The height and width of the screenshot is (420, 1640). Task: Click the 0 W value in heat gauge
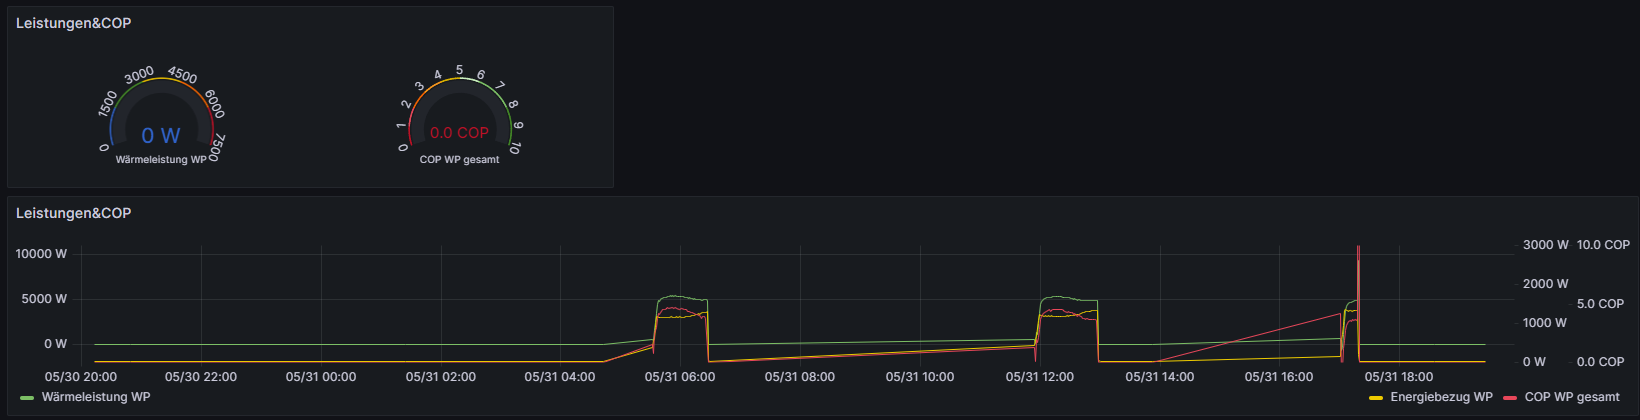(x=161, y=135)
